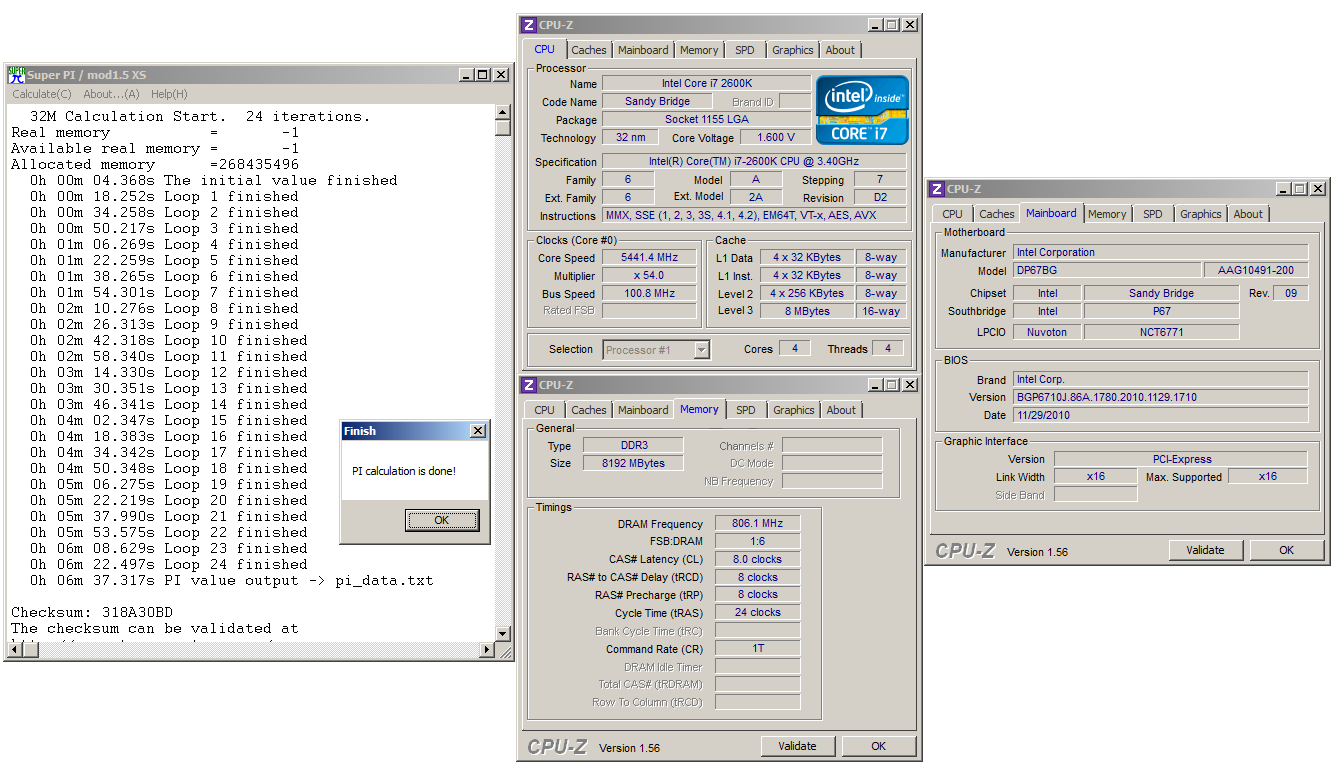
Task: Click the Loop 24 finished line
Action: [168, 565]
